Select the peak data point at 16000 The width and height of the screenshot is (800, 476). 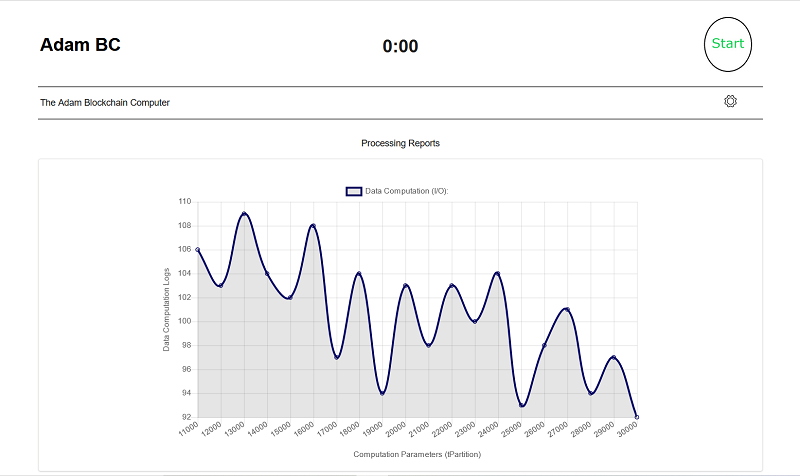click(x=313, y=226)
